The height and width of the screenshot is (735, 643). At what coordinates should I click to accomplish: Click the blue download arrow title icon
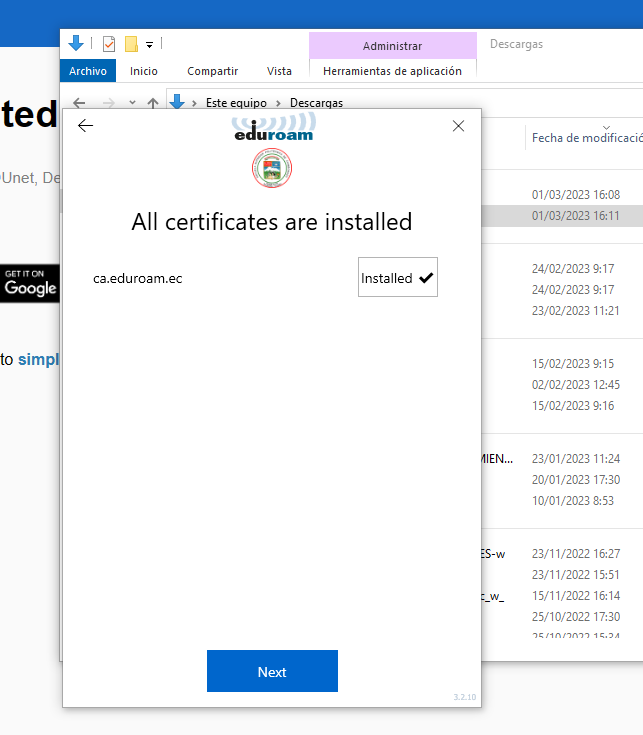pos(76,43)
